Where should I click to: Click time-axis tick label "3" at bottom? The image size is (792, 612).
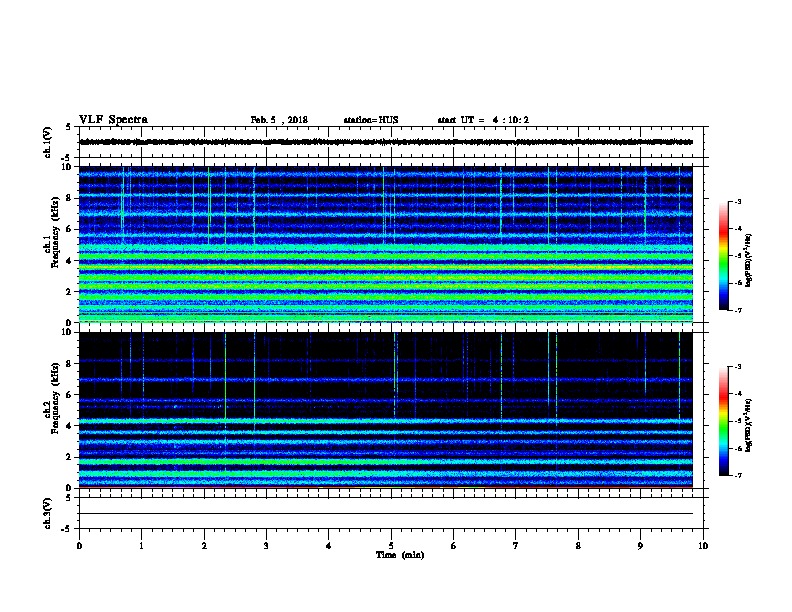click(x=266, y=545)
